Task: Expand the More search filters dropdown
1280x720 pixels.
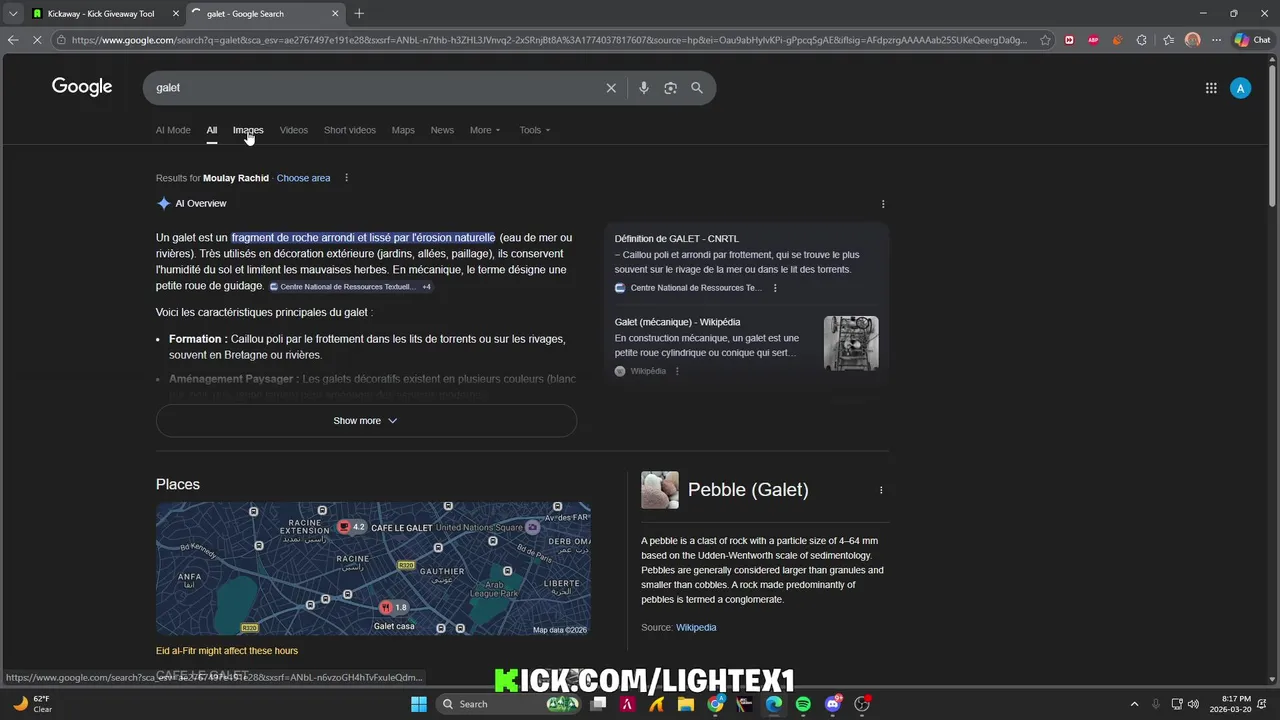Action: (485, 130)
